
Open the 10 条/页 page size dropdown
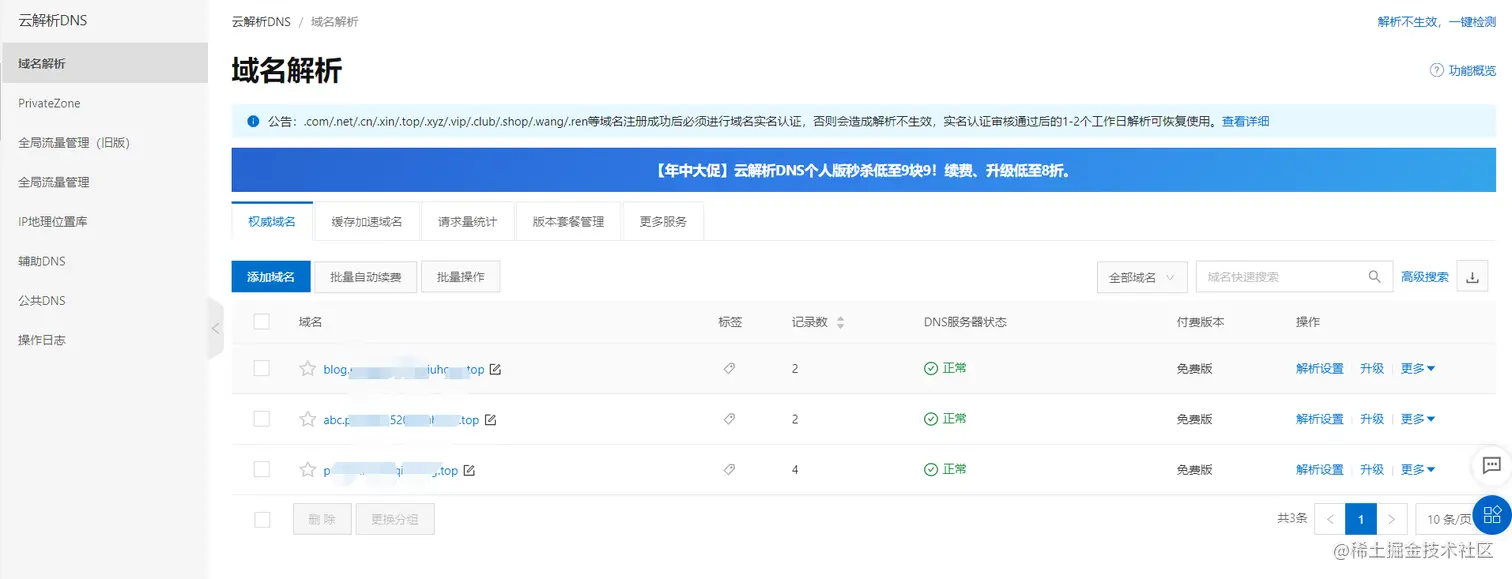(1449, 519)
